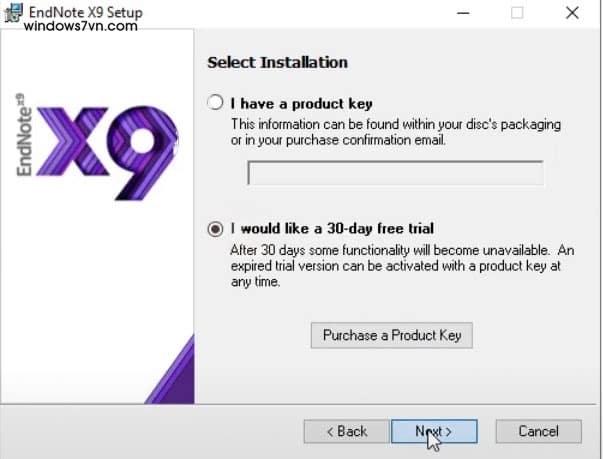Choose the 30-day free trial radio button

[x=215, y=228]
